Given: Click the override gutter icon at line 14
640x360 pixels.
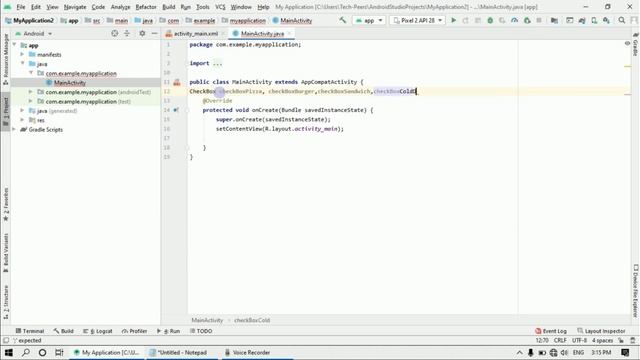Looking at the screenshot, I should 176,110.
